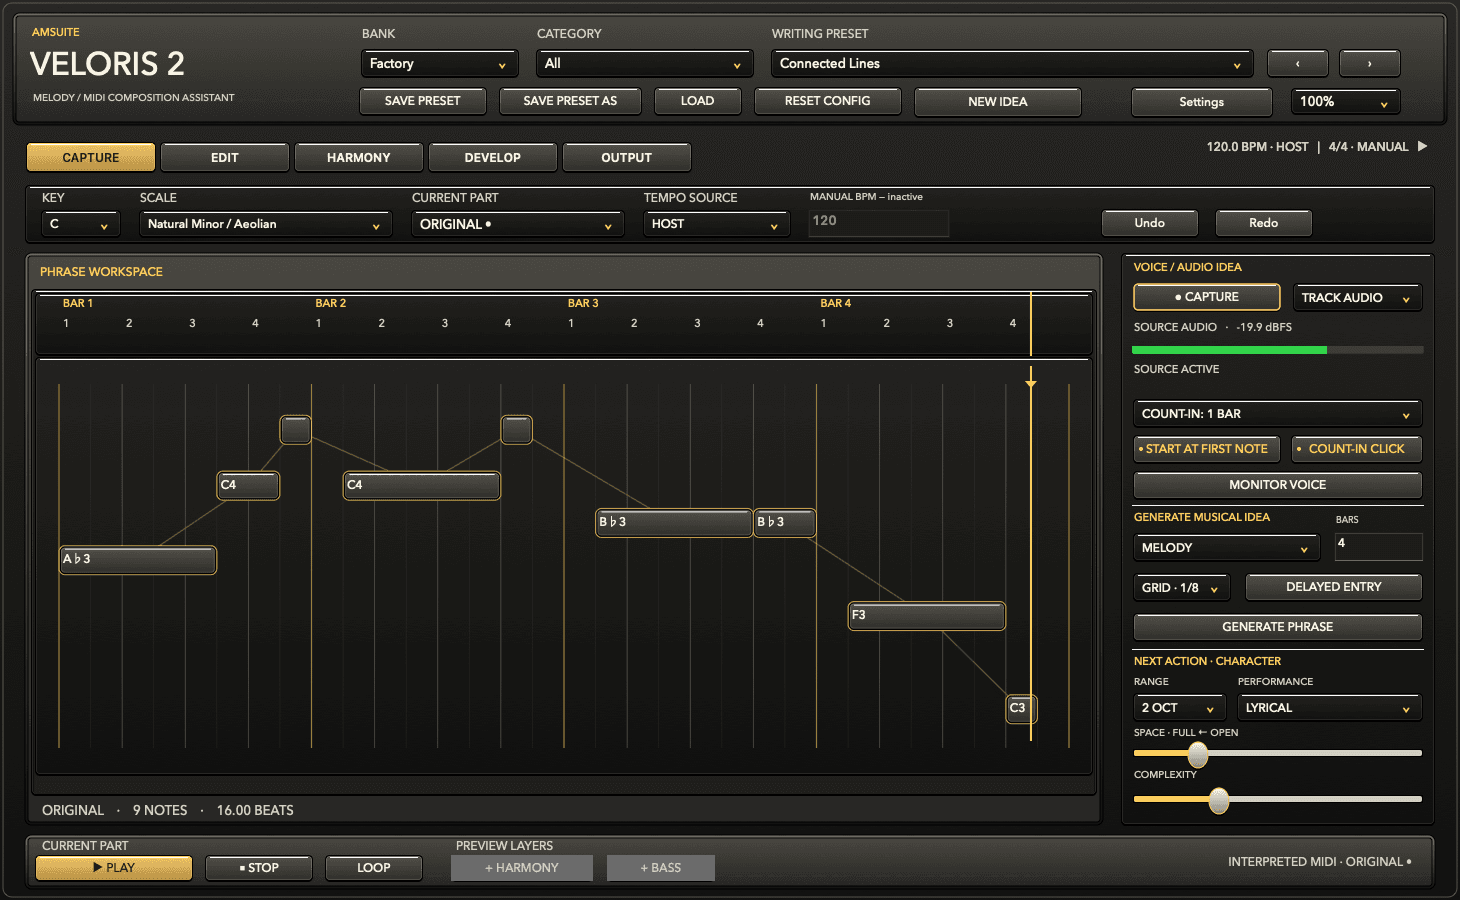The width and height of the screenshot is (1460, 900).
Task: Open the Key dropdown set to C
Action: 81,224
